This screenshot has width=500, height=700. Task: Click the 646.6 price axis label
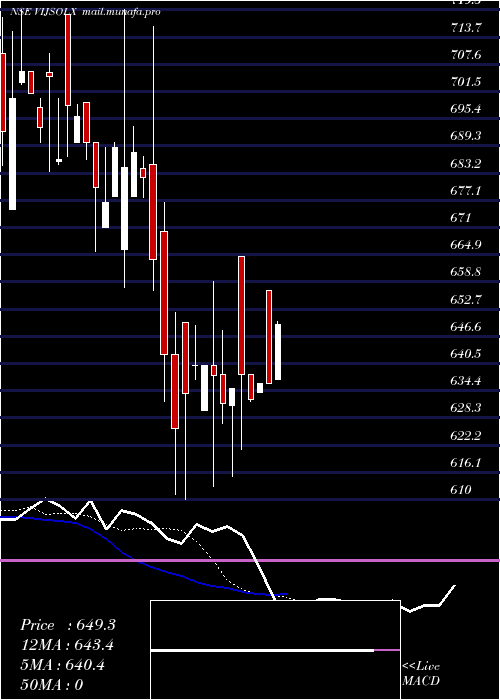tap(466, 327)
